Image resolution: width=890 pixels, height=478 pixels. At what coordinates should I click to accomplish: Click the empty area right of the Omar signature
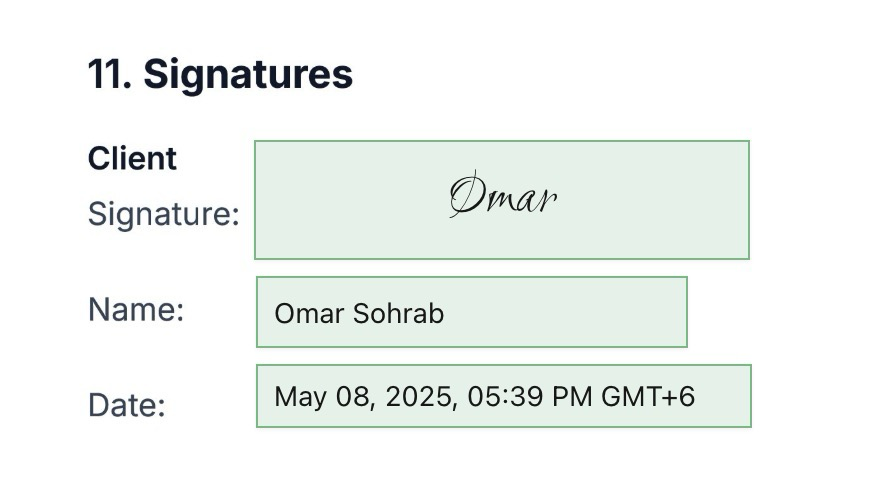653,200
